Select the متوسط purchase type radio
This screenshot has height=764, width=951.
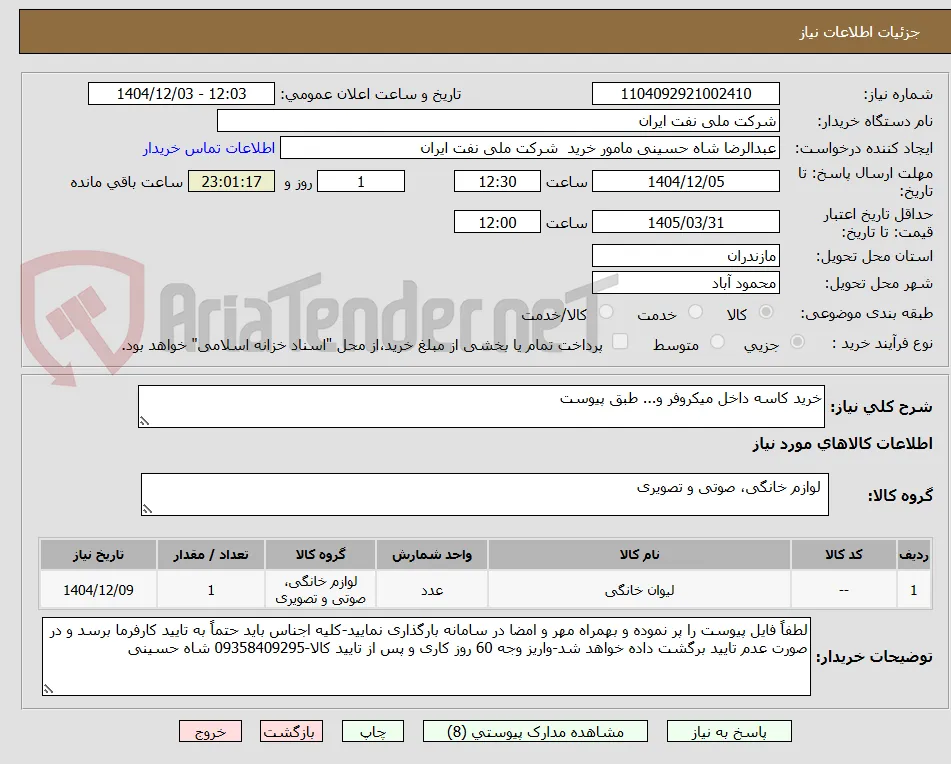click(x=717, y=342)
